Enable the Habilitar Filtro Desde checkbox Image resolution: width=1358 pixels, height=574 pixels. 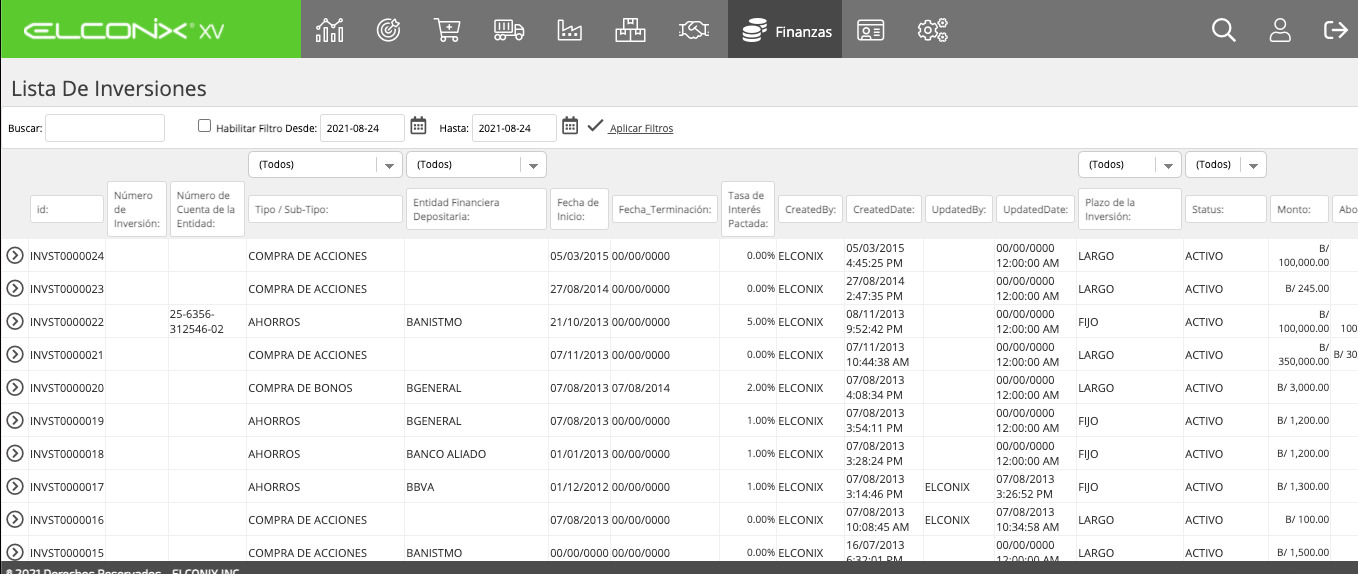(x=204, y=126)
